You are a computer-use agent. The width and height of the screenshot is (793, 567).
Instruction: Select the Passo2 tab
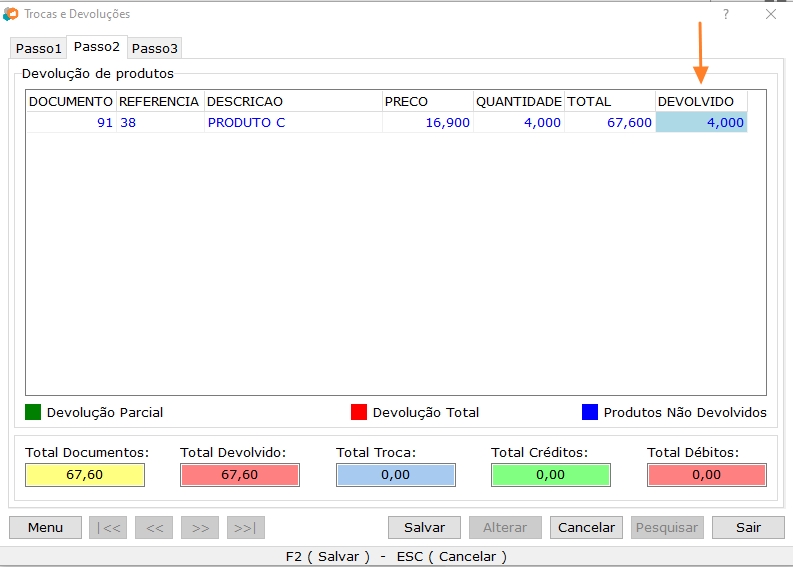pyautogui.click(x=97, y=47)
